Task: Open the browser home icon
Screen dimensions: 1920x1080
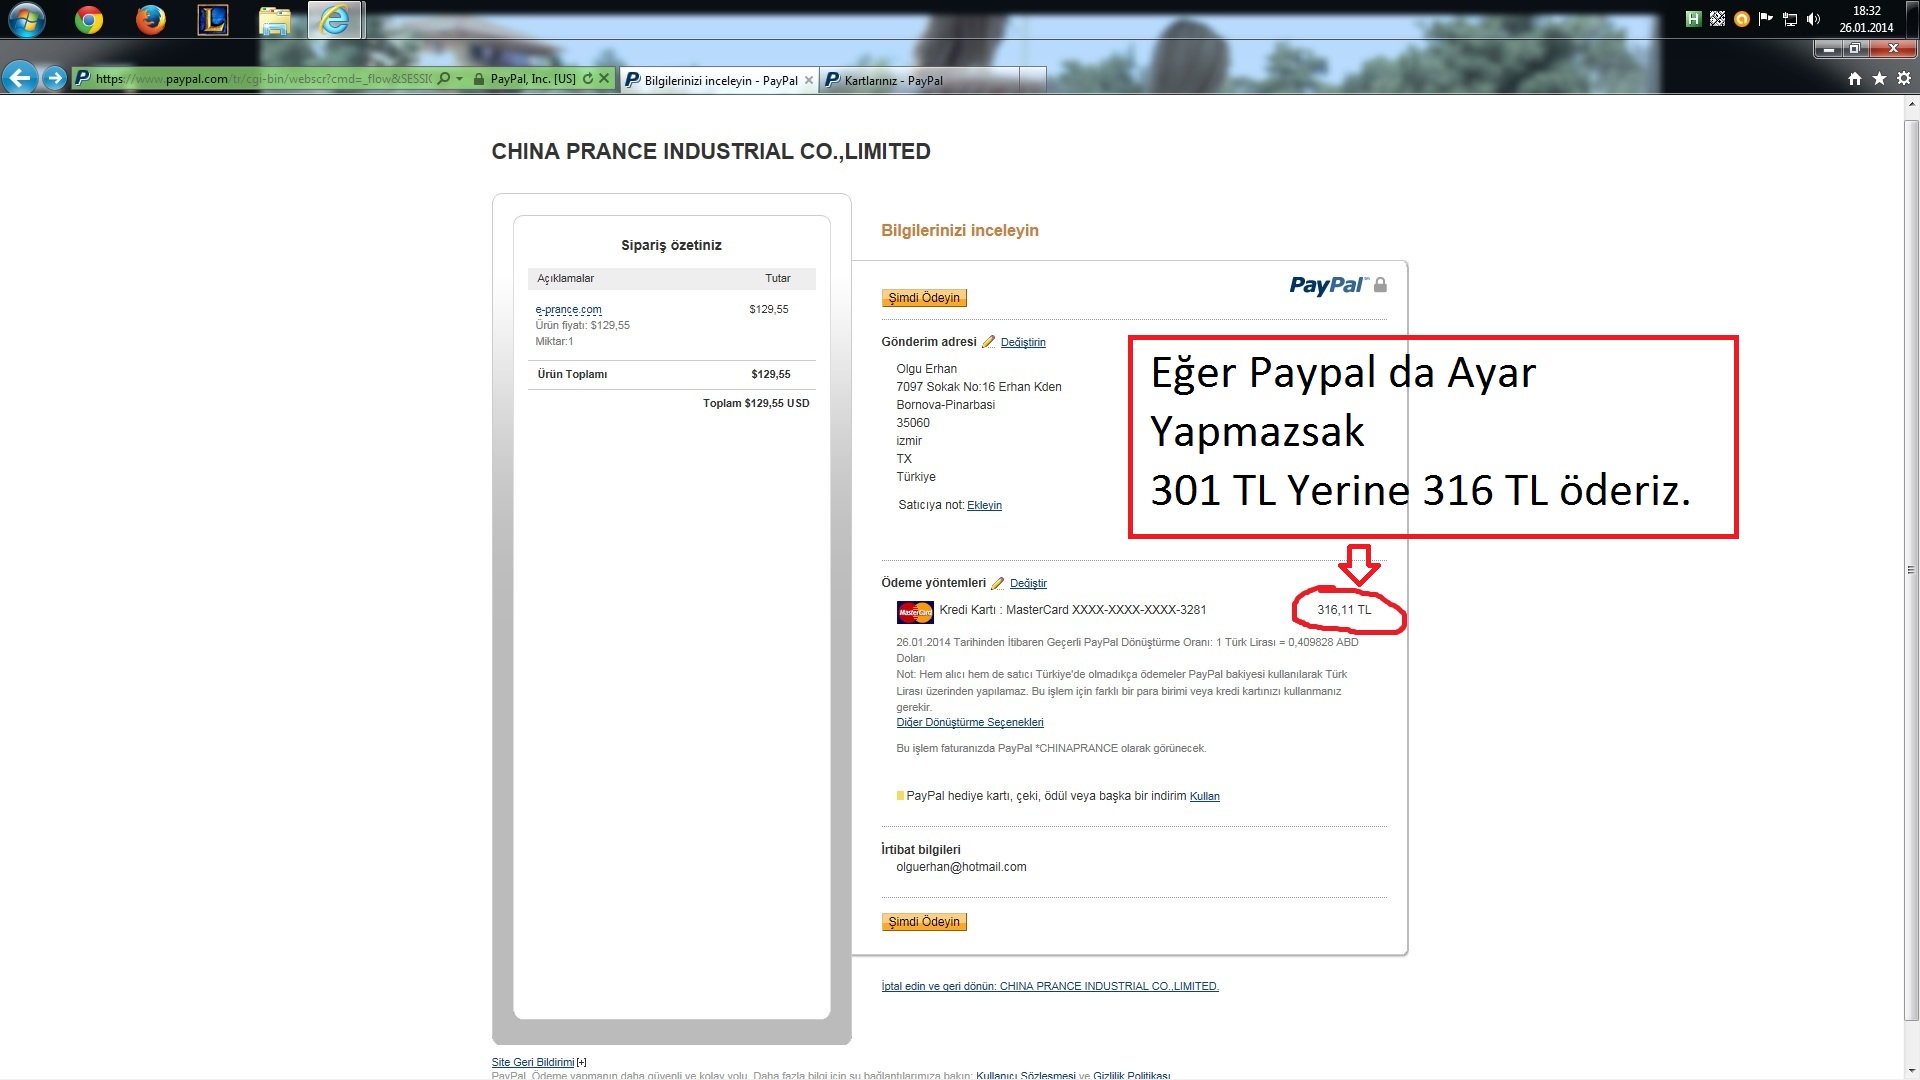Action: [1855, 79]
